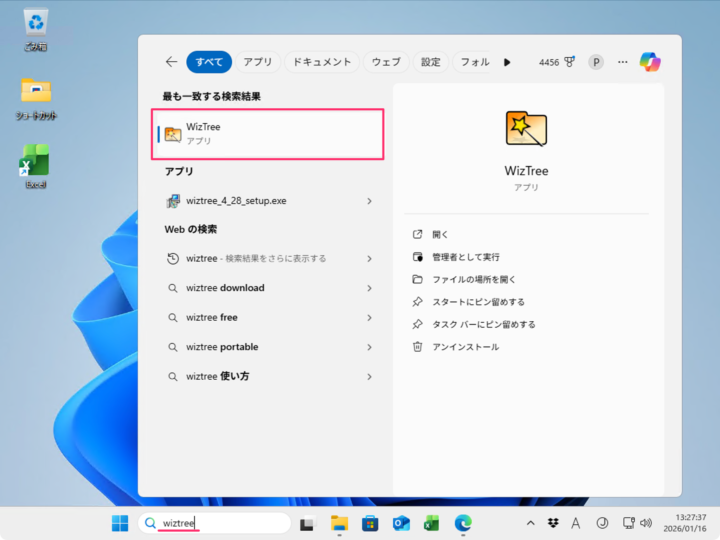720x540 pixels.
Task: Select the ドキュメント filter tab
Action: [x=320, y=62]
